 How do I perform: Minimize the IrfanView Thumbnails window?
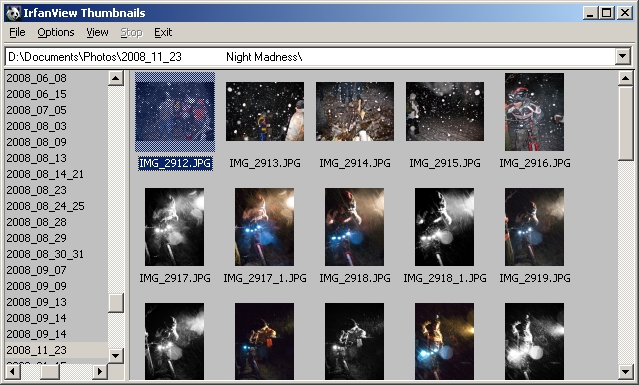click(590, 13)
